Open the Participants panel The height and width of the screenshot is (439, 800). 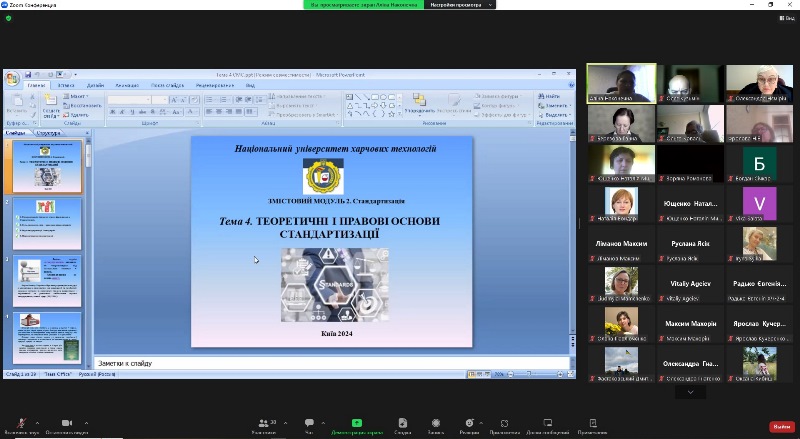[x=263, y=423]
